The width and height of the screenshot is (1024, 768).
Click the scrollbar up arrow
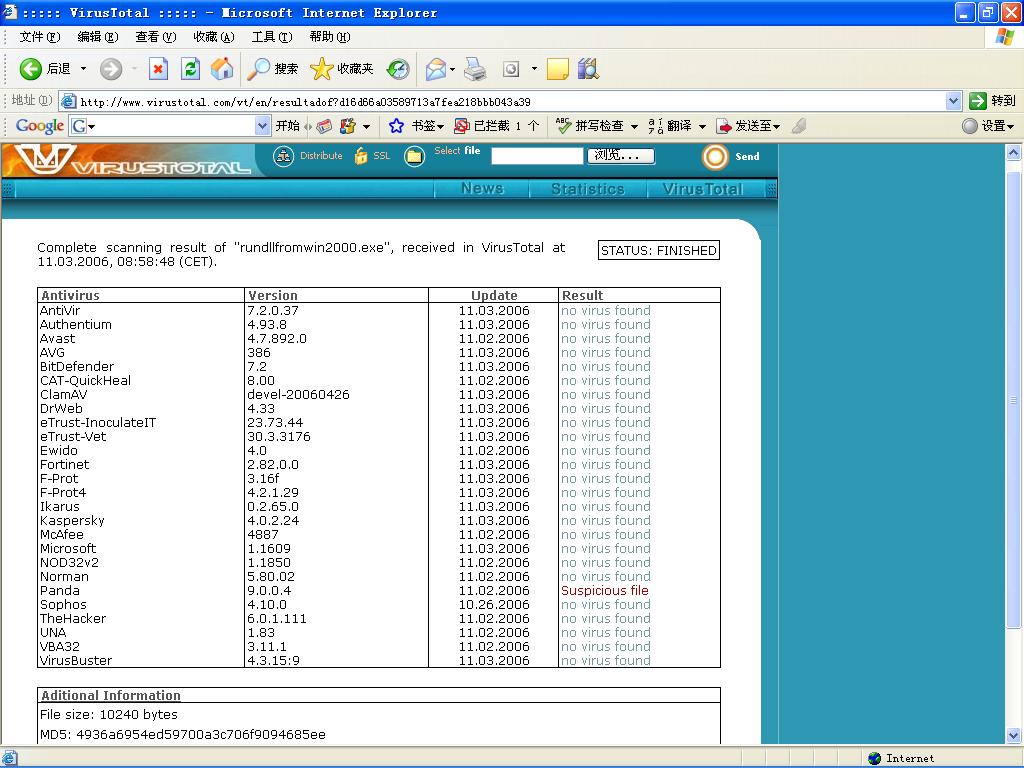click(1013, 153)
